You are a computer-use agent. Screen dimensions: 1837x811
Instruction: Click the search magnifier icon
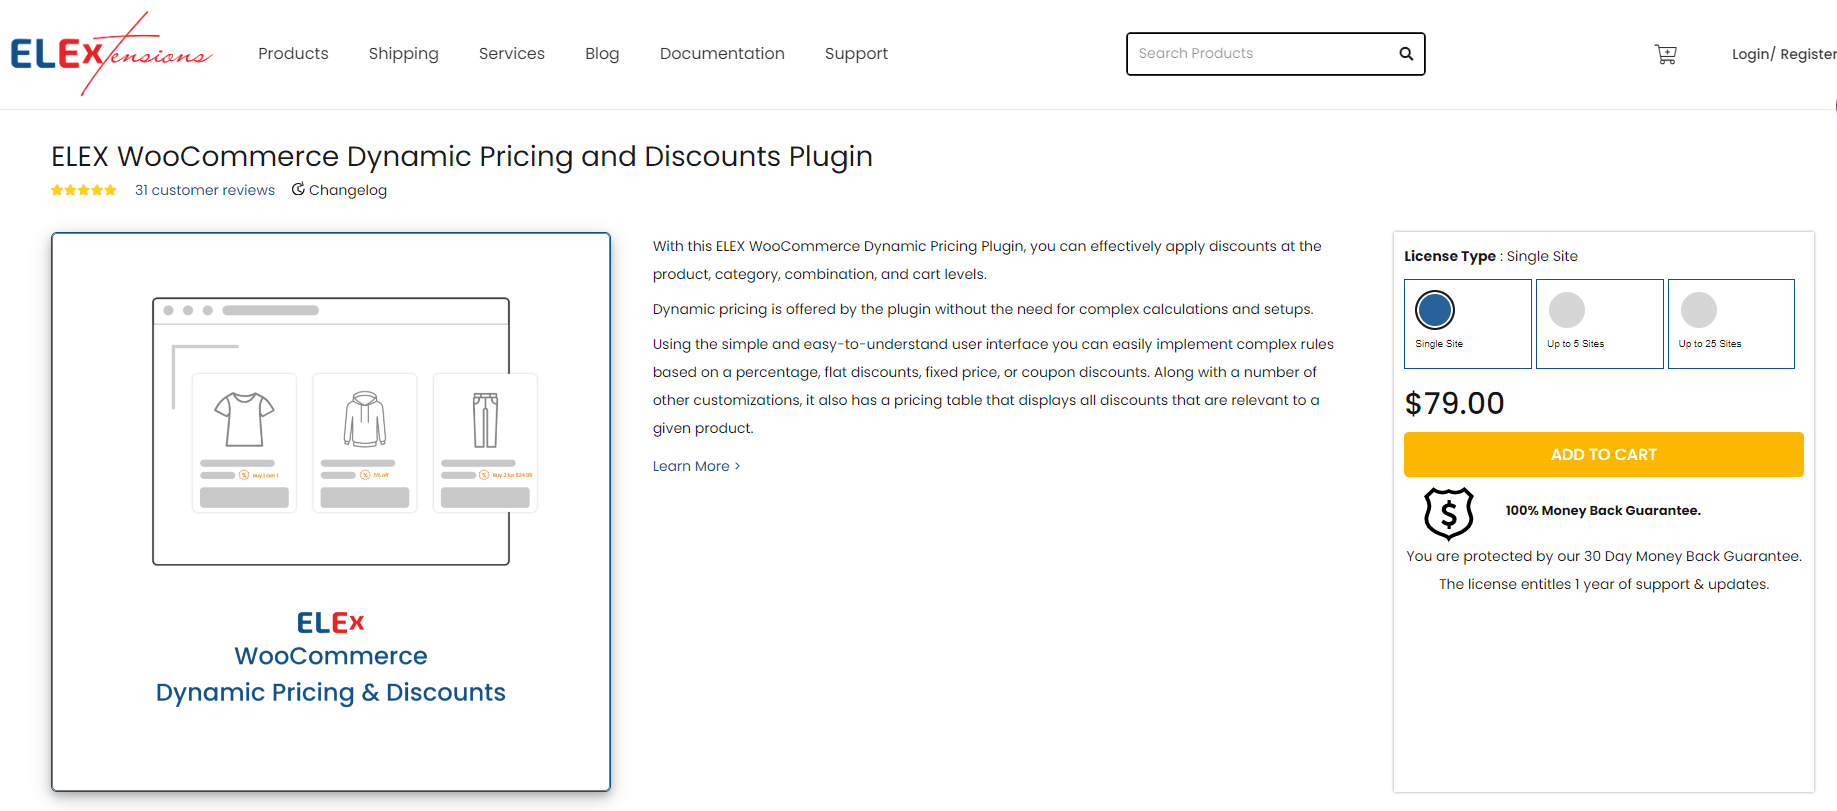pyautogui.click(x=1405, y=53)
